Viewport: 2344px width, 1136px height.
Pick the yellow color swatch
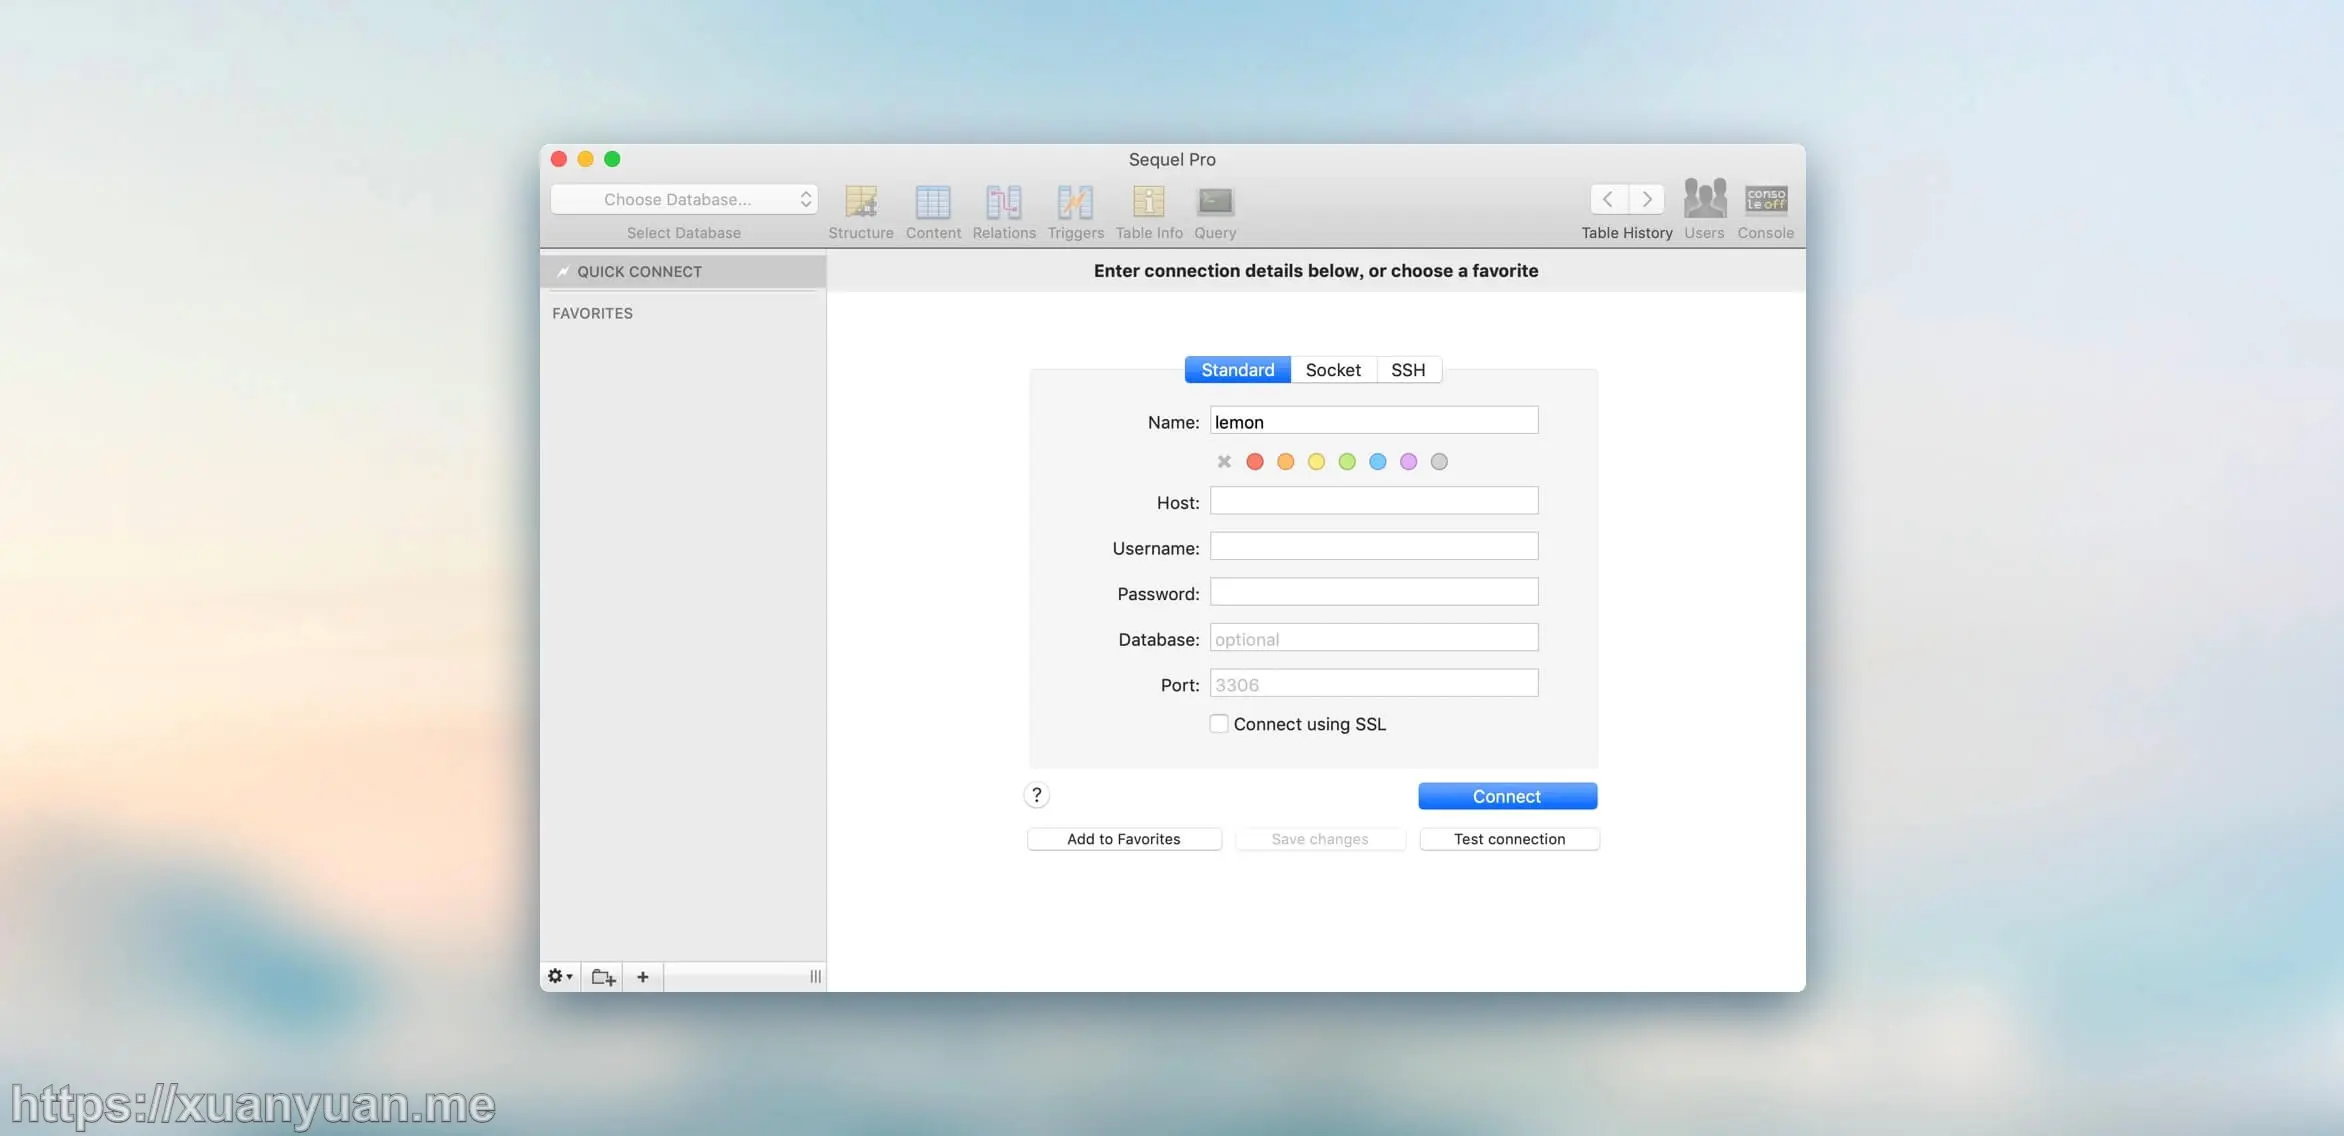point(1316,461)
